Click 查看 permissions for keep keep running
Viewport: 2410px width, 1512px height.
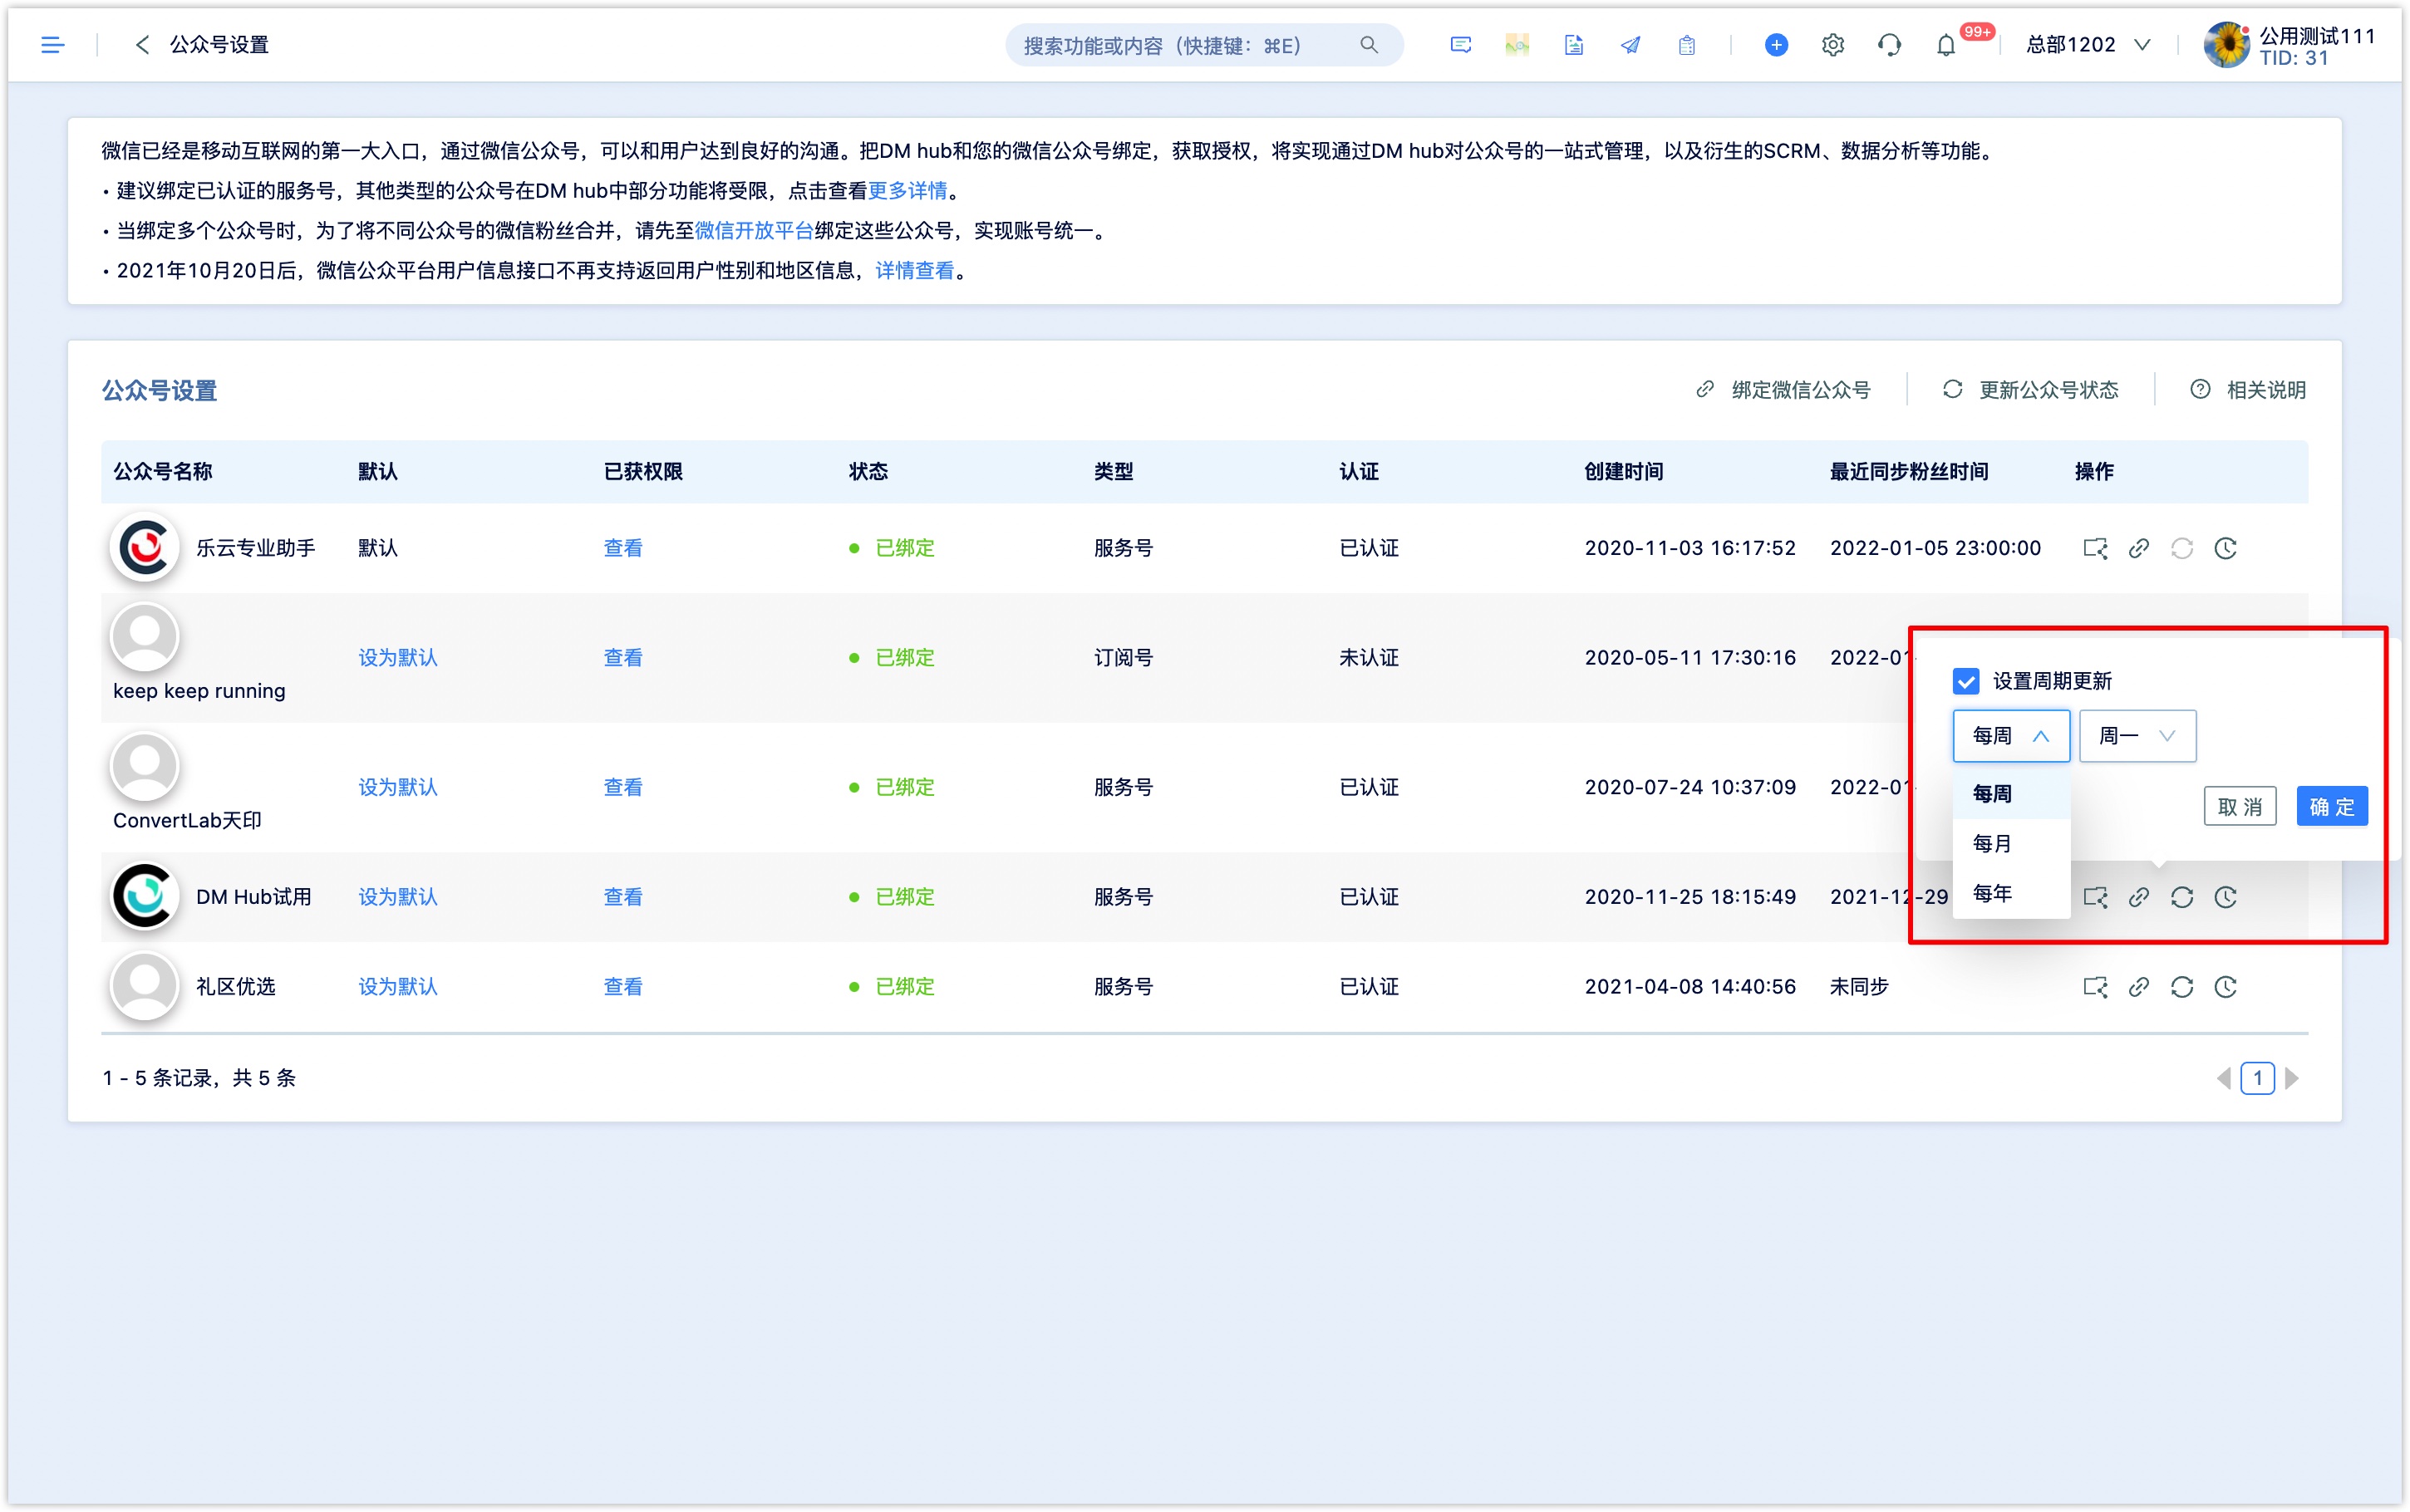pos(623,658)
